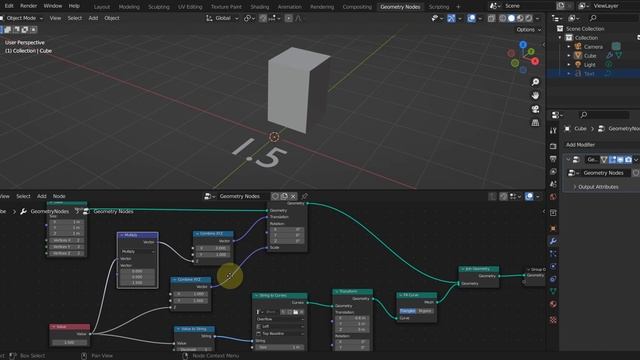Open the Render properties tab icon
Image resolution: width=640 pixels, height=360 pixels.
(x=553, y=146)
